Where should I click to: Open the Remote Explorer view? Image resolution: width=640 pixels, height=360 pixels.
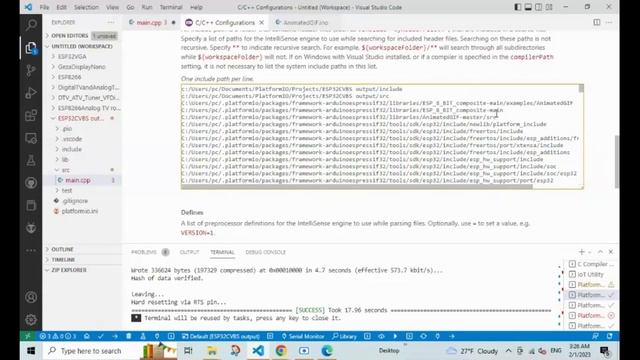click(x=31, y=138)
